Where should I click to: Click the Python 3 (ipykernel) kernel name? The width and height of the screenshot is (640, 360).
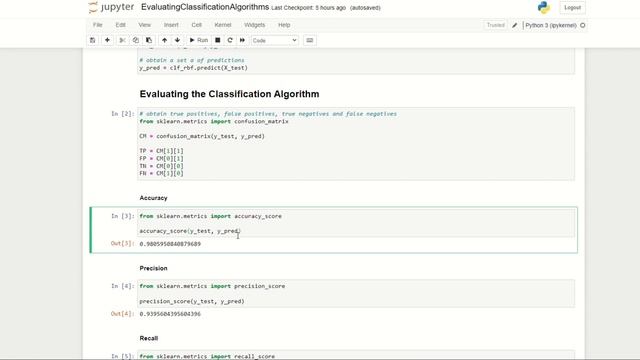551,25
